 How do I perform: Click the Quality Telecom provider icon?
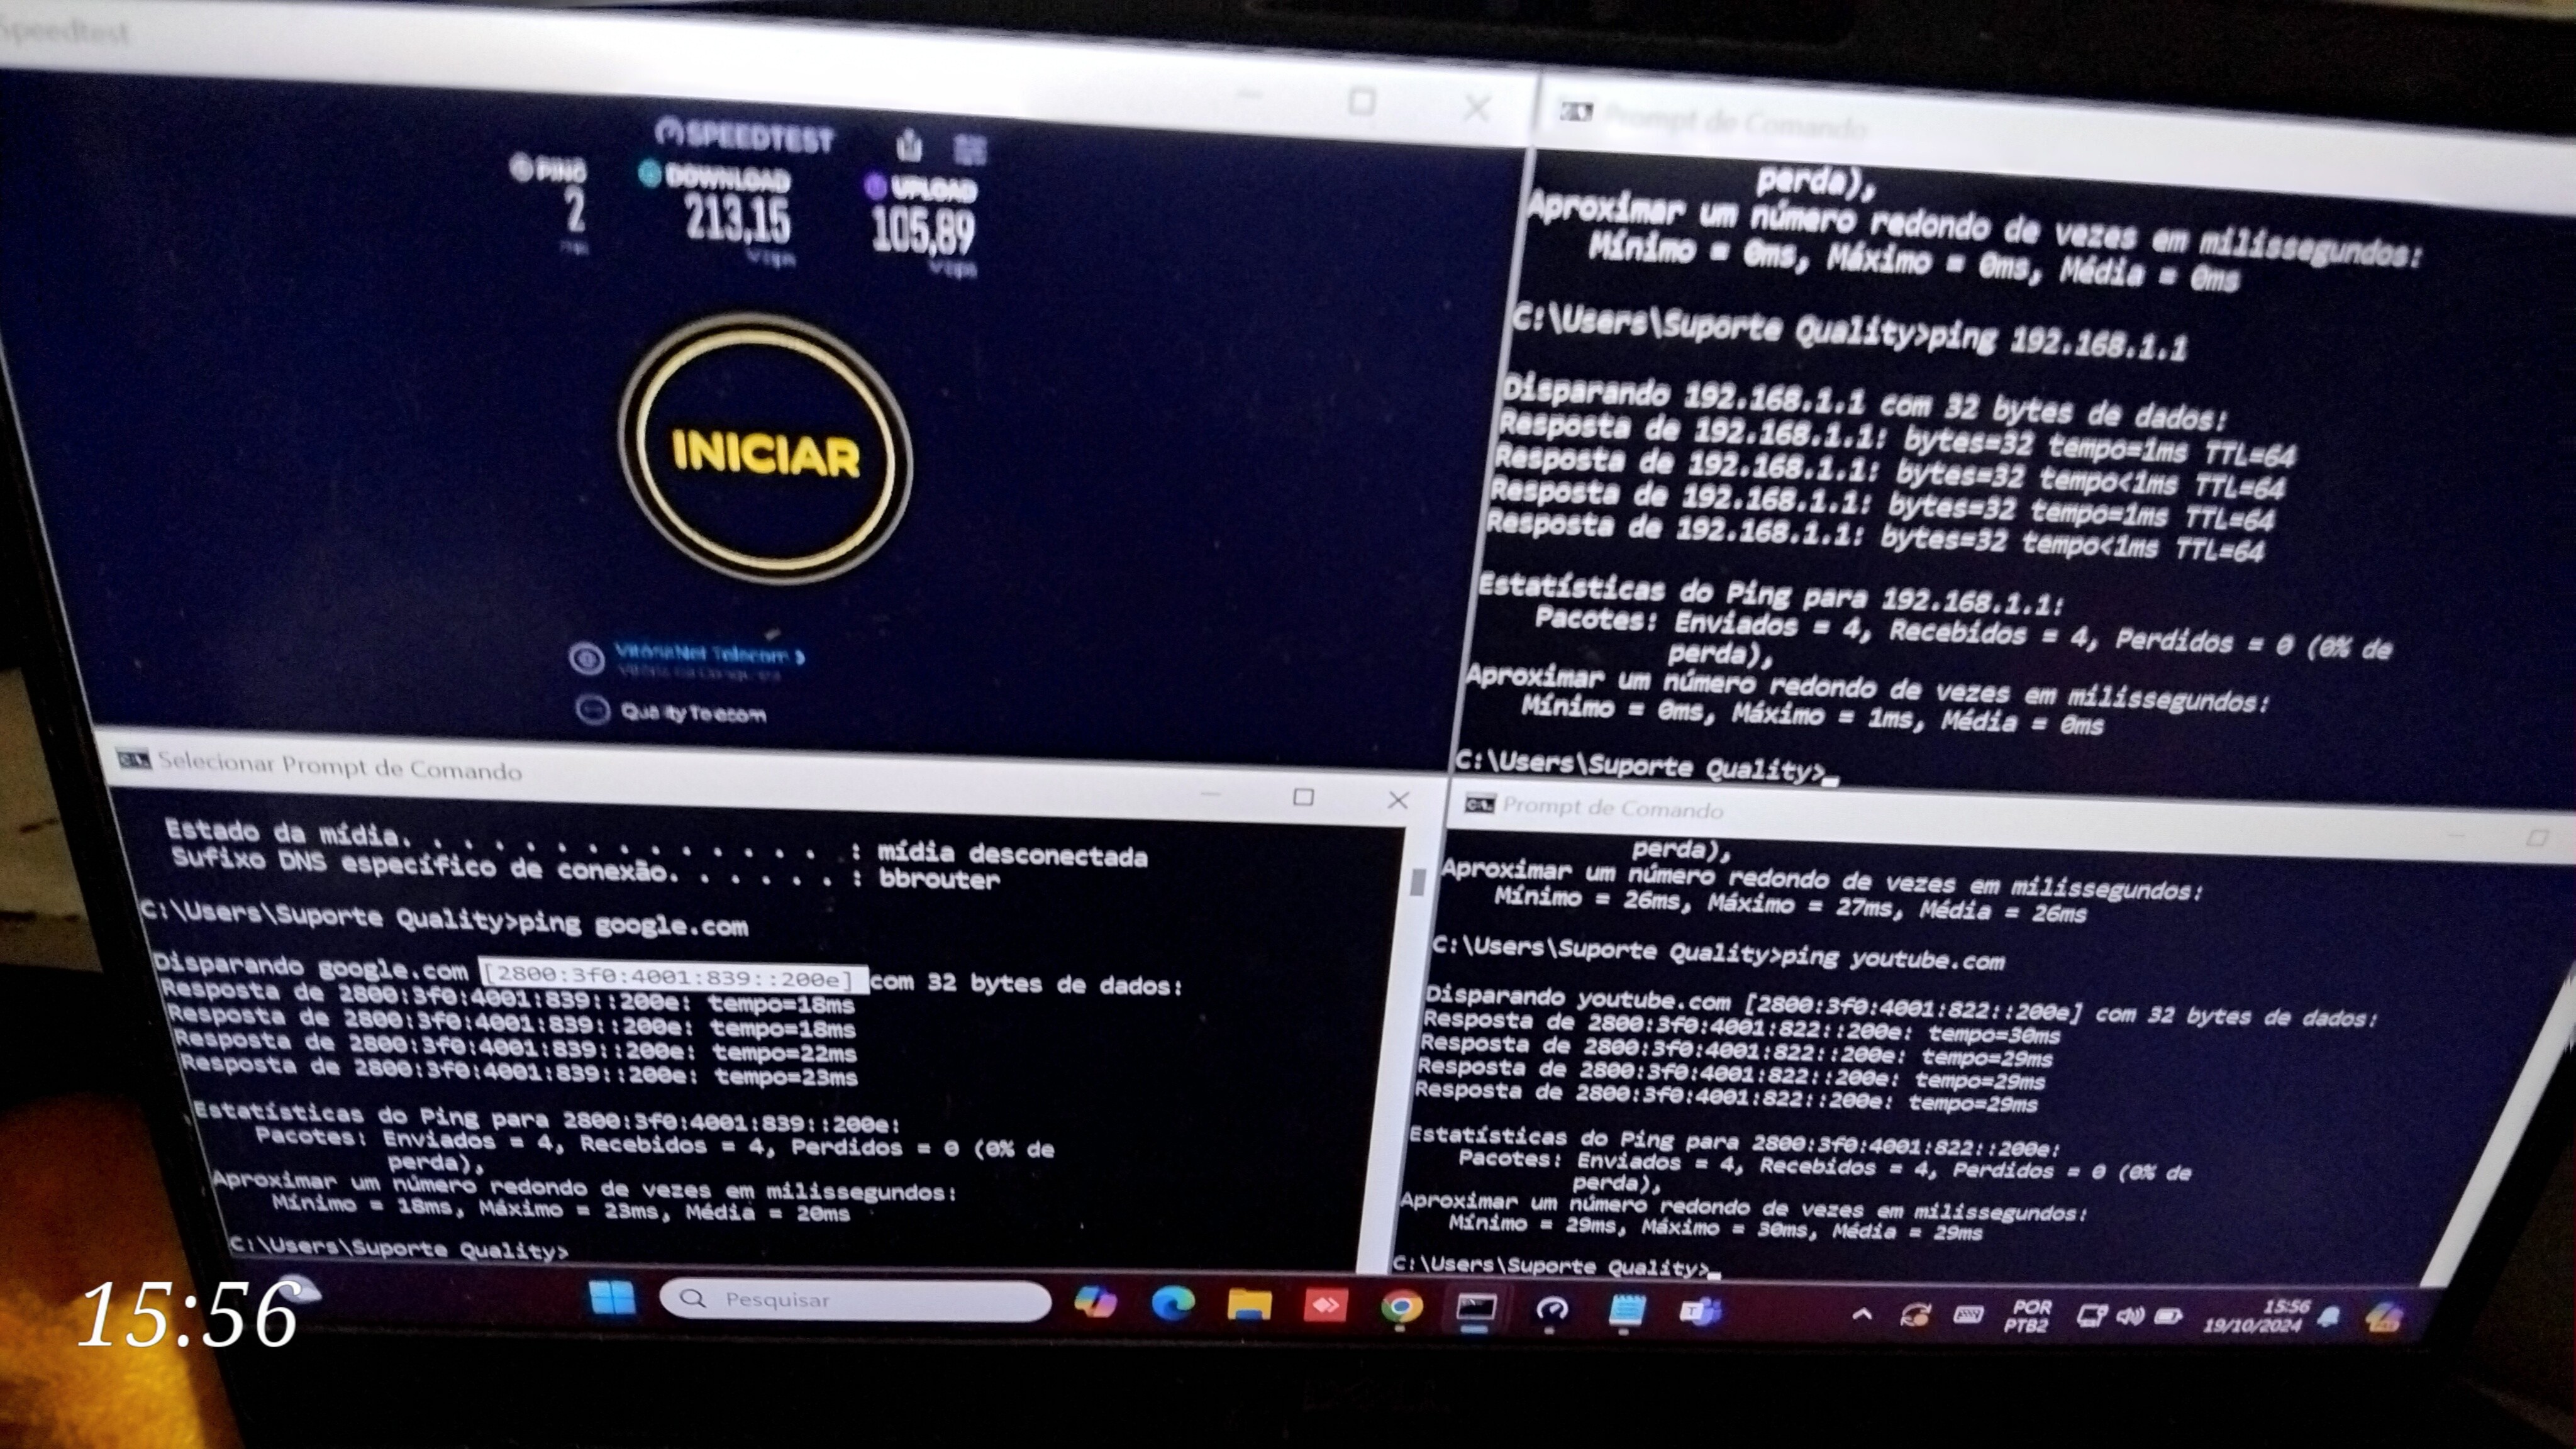[x=593, y=711]
